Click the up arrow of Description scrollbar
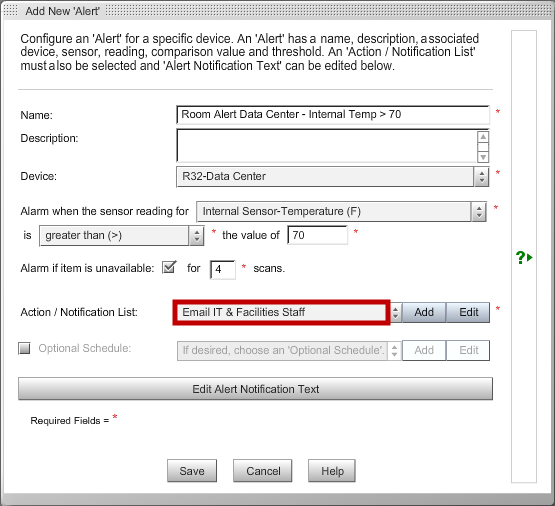 point(483,137)
